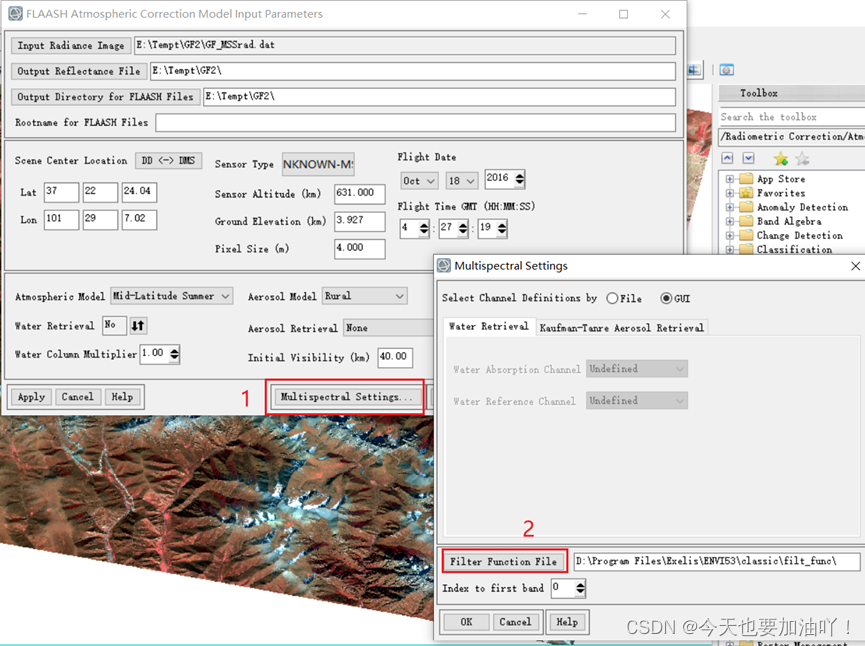865x646 pixels.
Task: Adjust the Flight Time hours stepper
Action: click(x=424, y=228)
